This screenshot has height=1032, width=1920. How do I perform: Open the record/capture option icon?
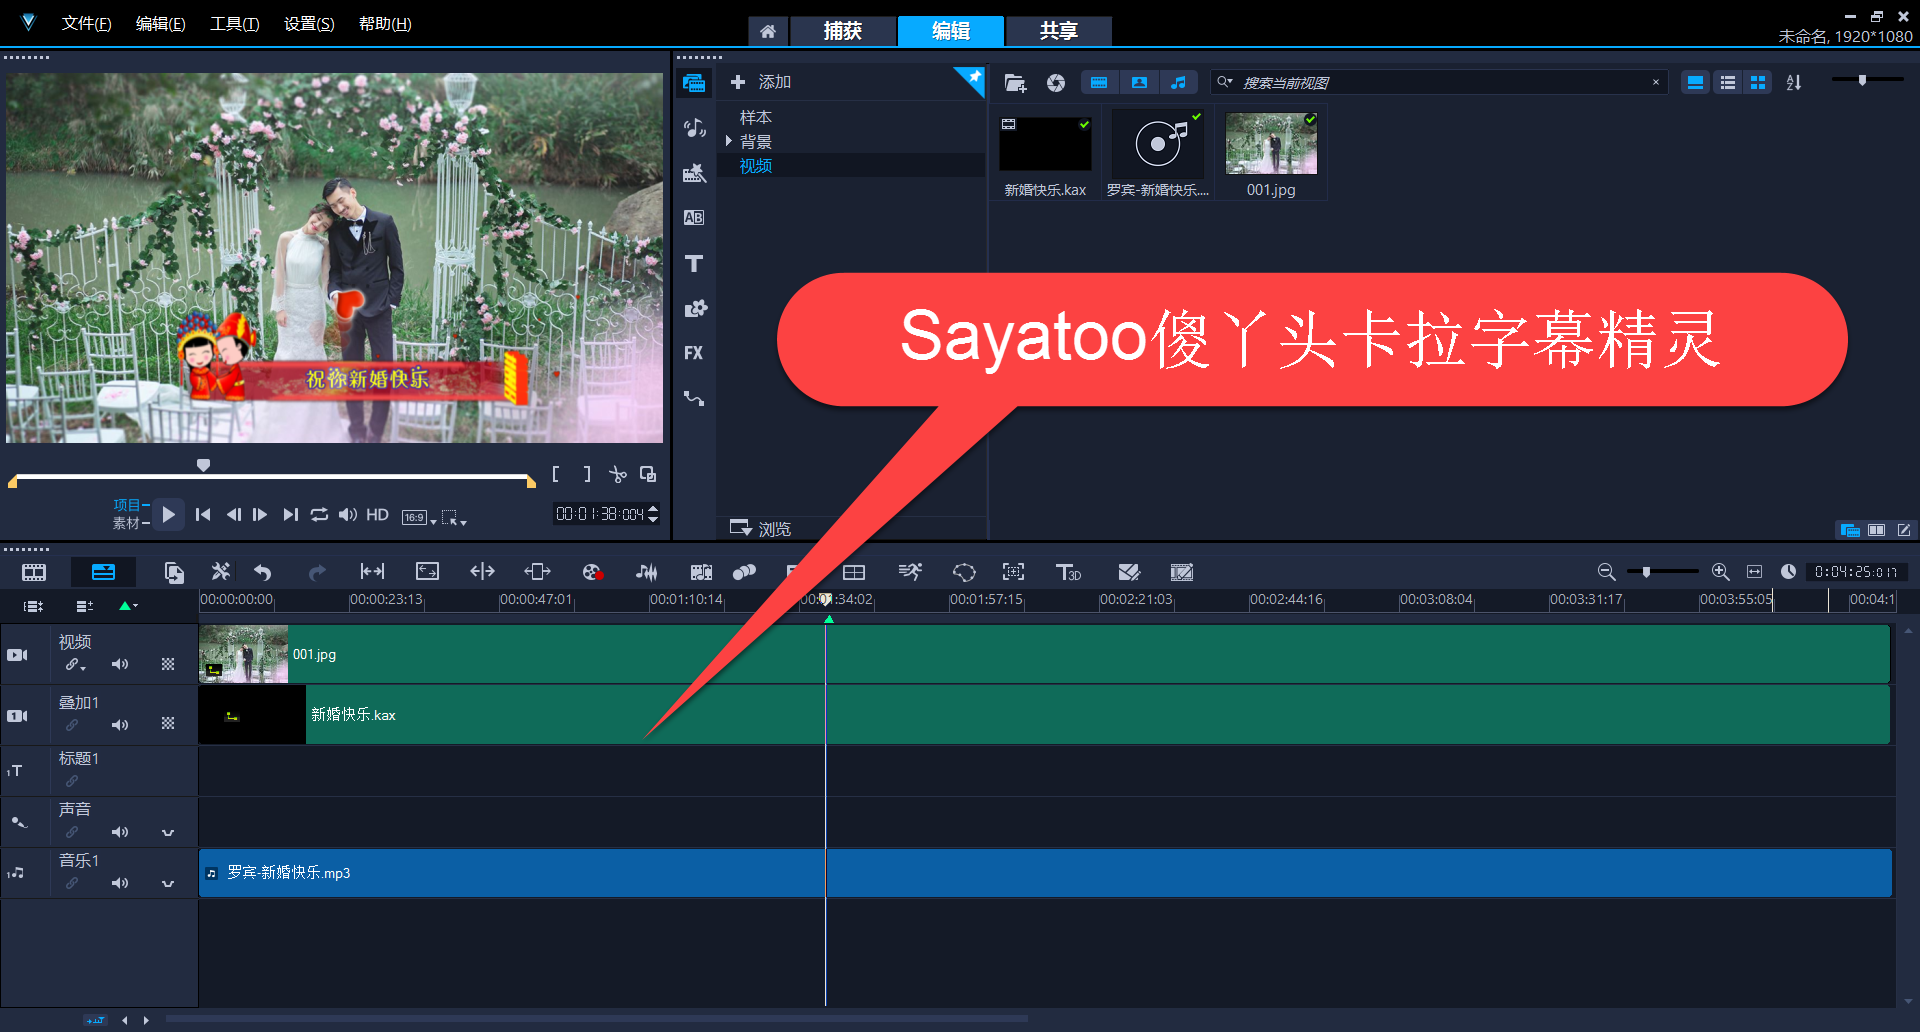coord(592,572)
